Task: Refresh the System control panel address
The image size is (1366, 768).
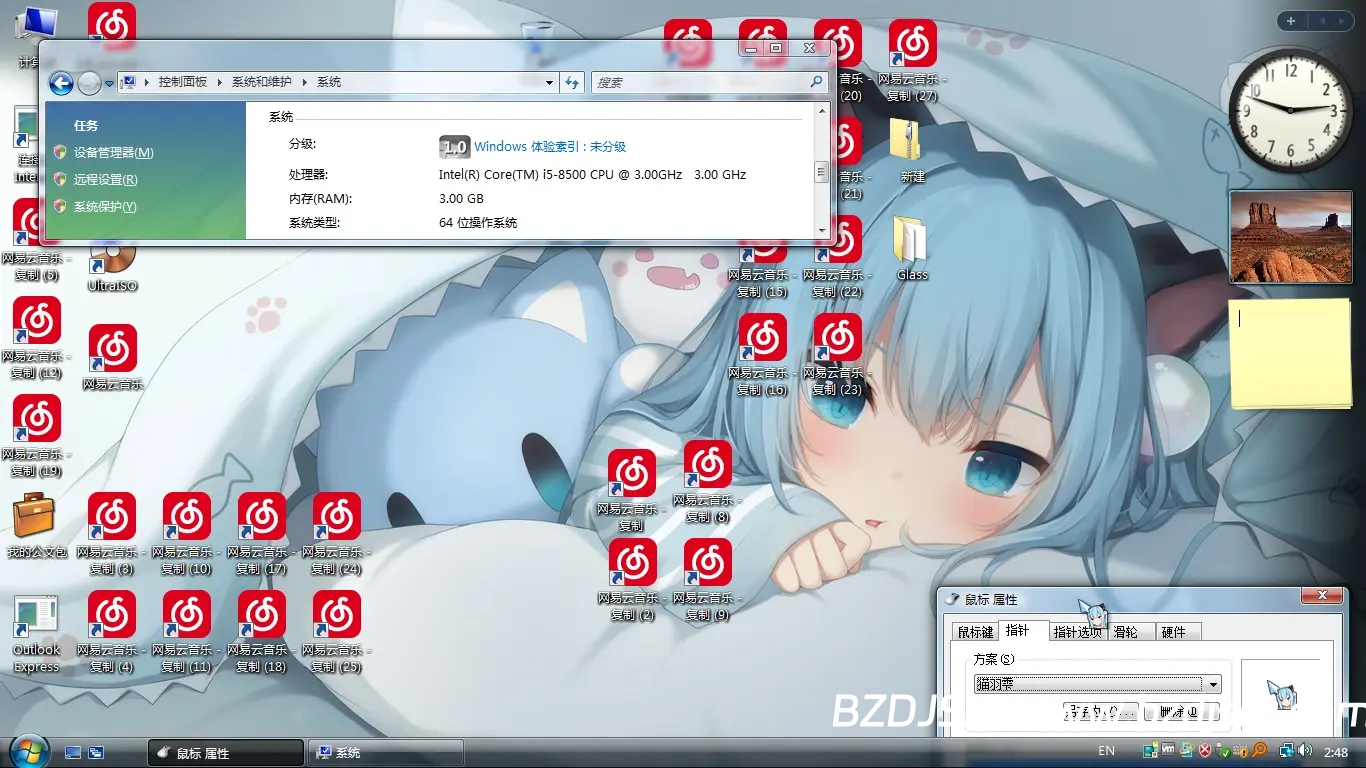Action: pyautogui.click(x=572, y=83)
